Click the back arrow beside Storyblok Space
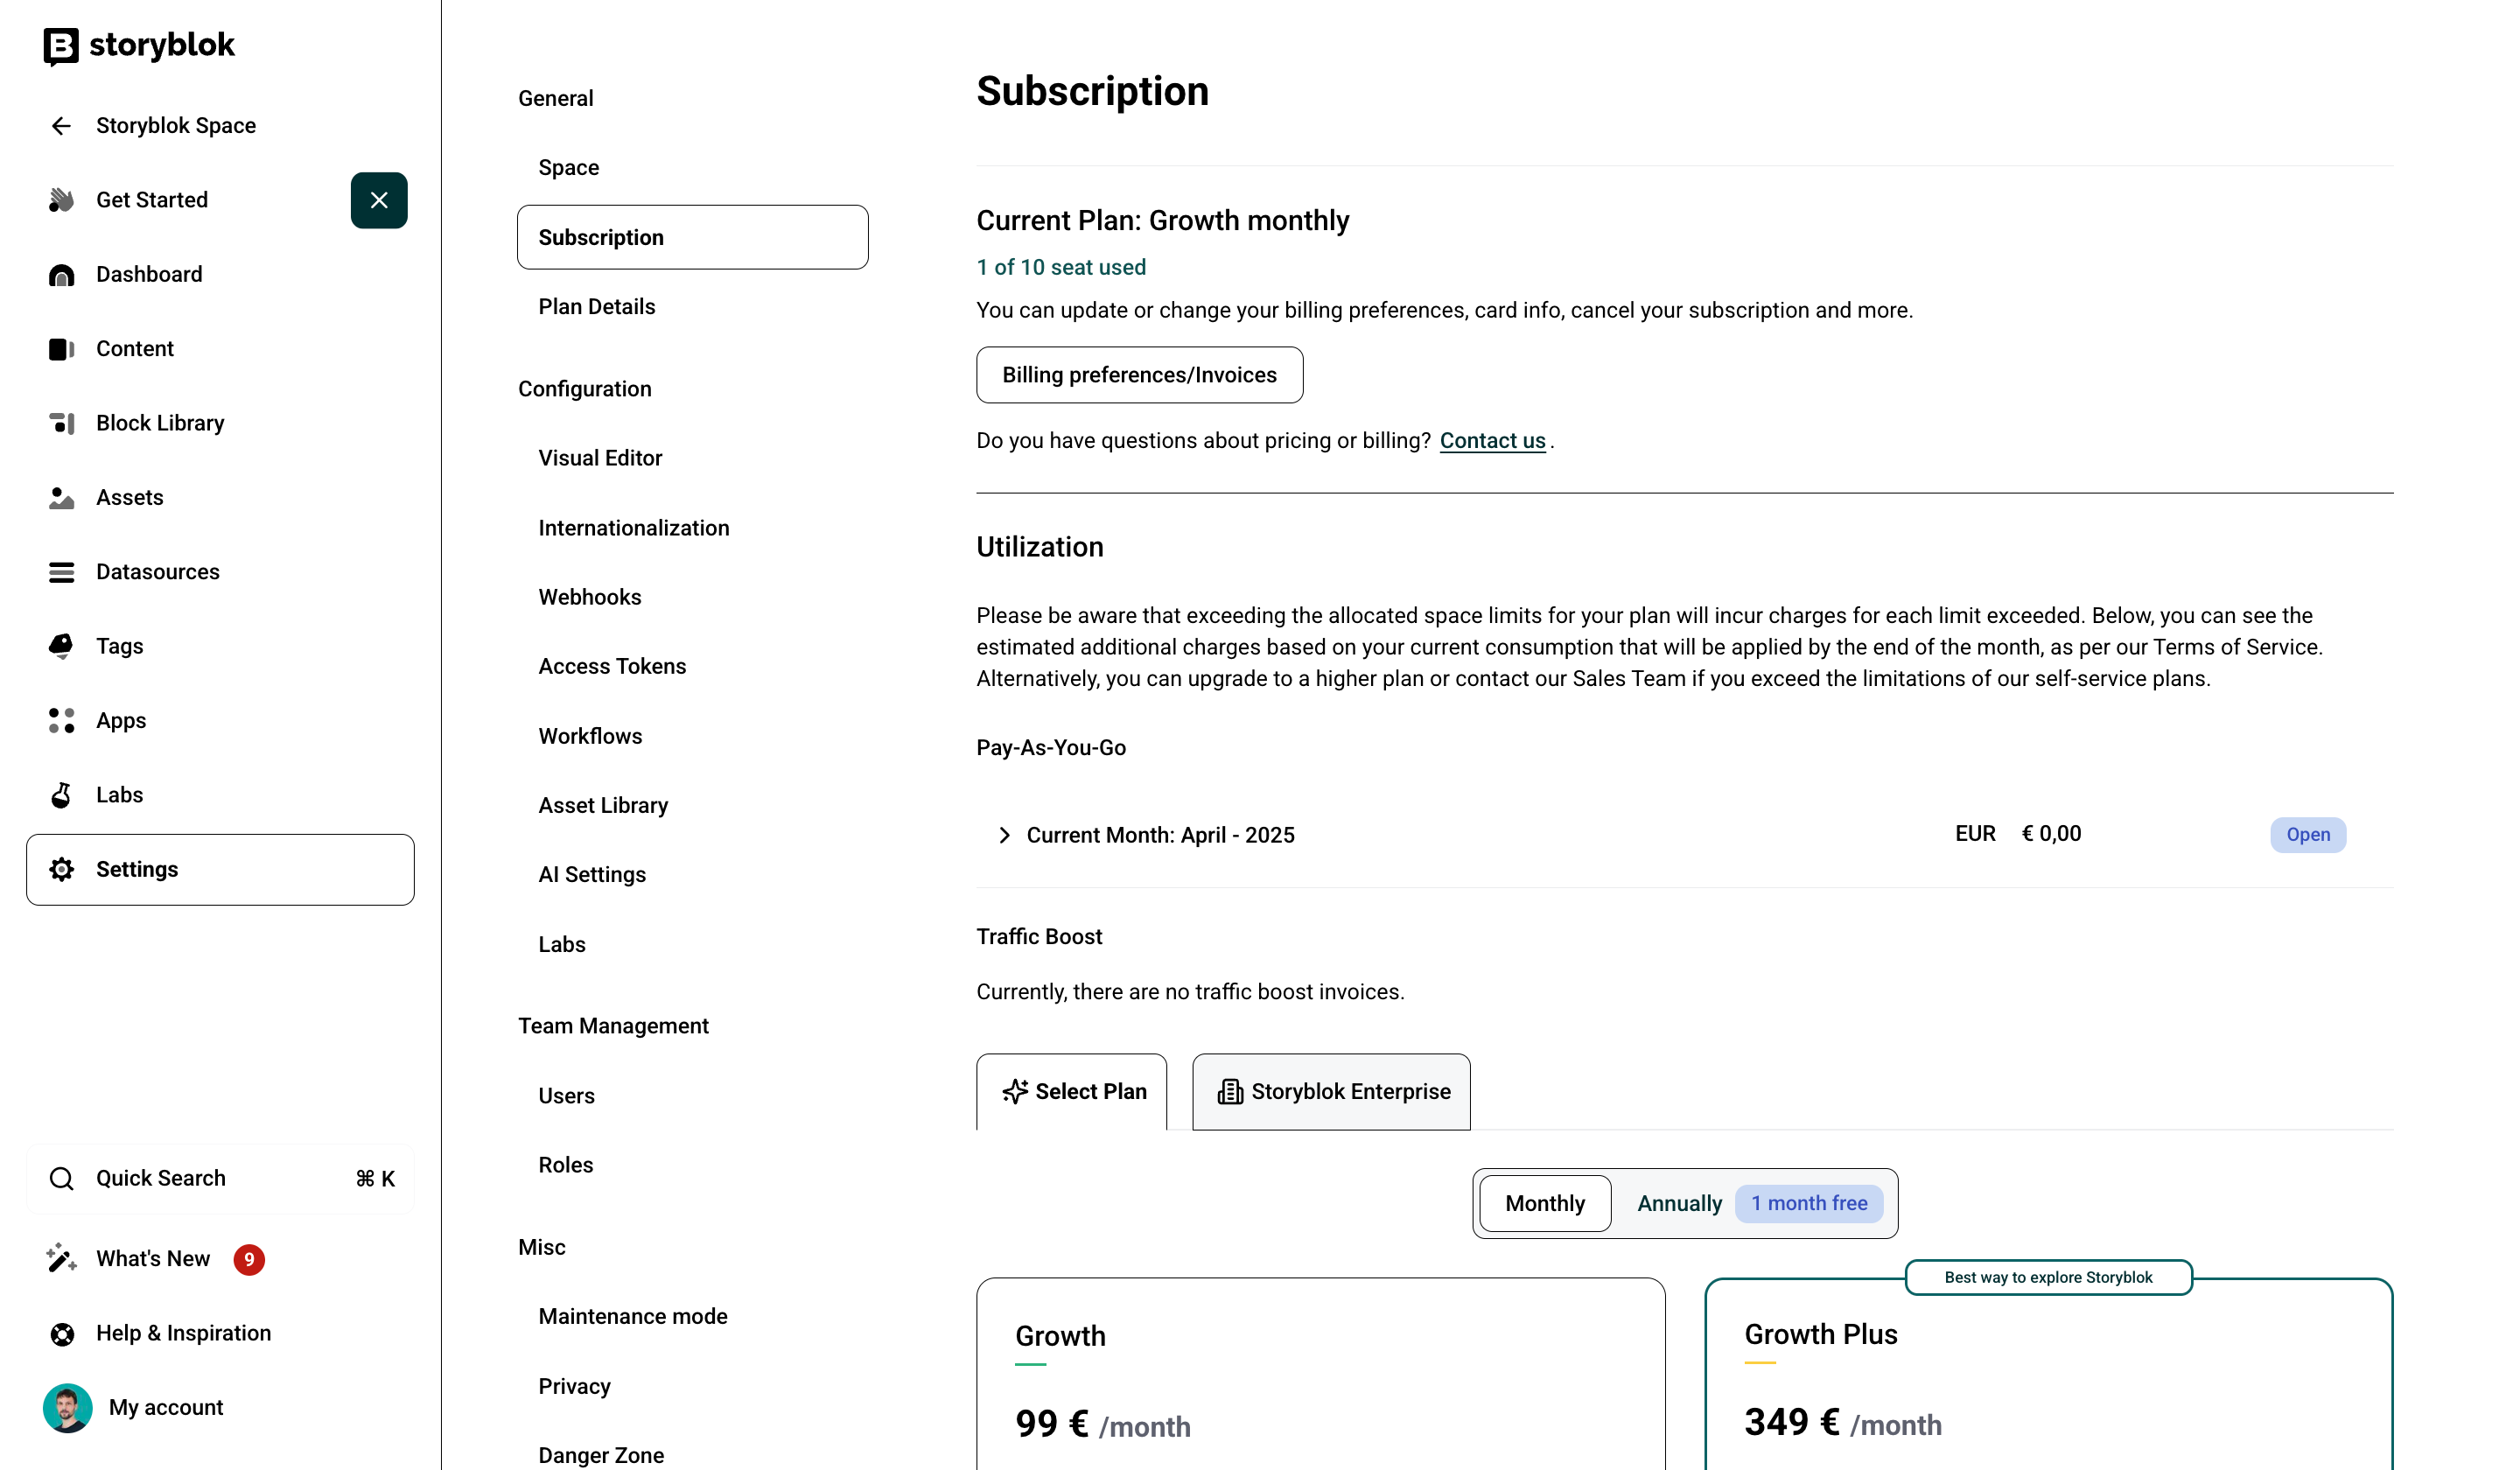The width and height of the screenshot is (2520, 1470). [61, 126]
